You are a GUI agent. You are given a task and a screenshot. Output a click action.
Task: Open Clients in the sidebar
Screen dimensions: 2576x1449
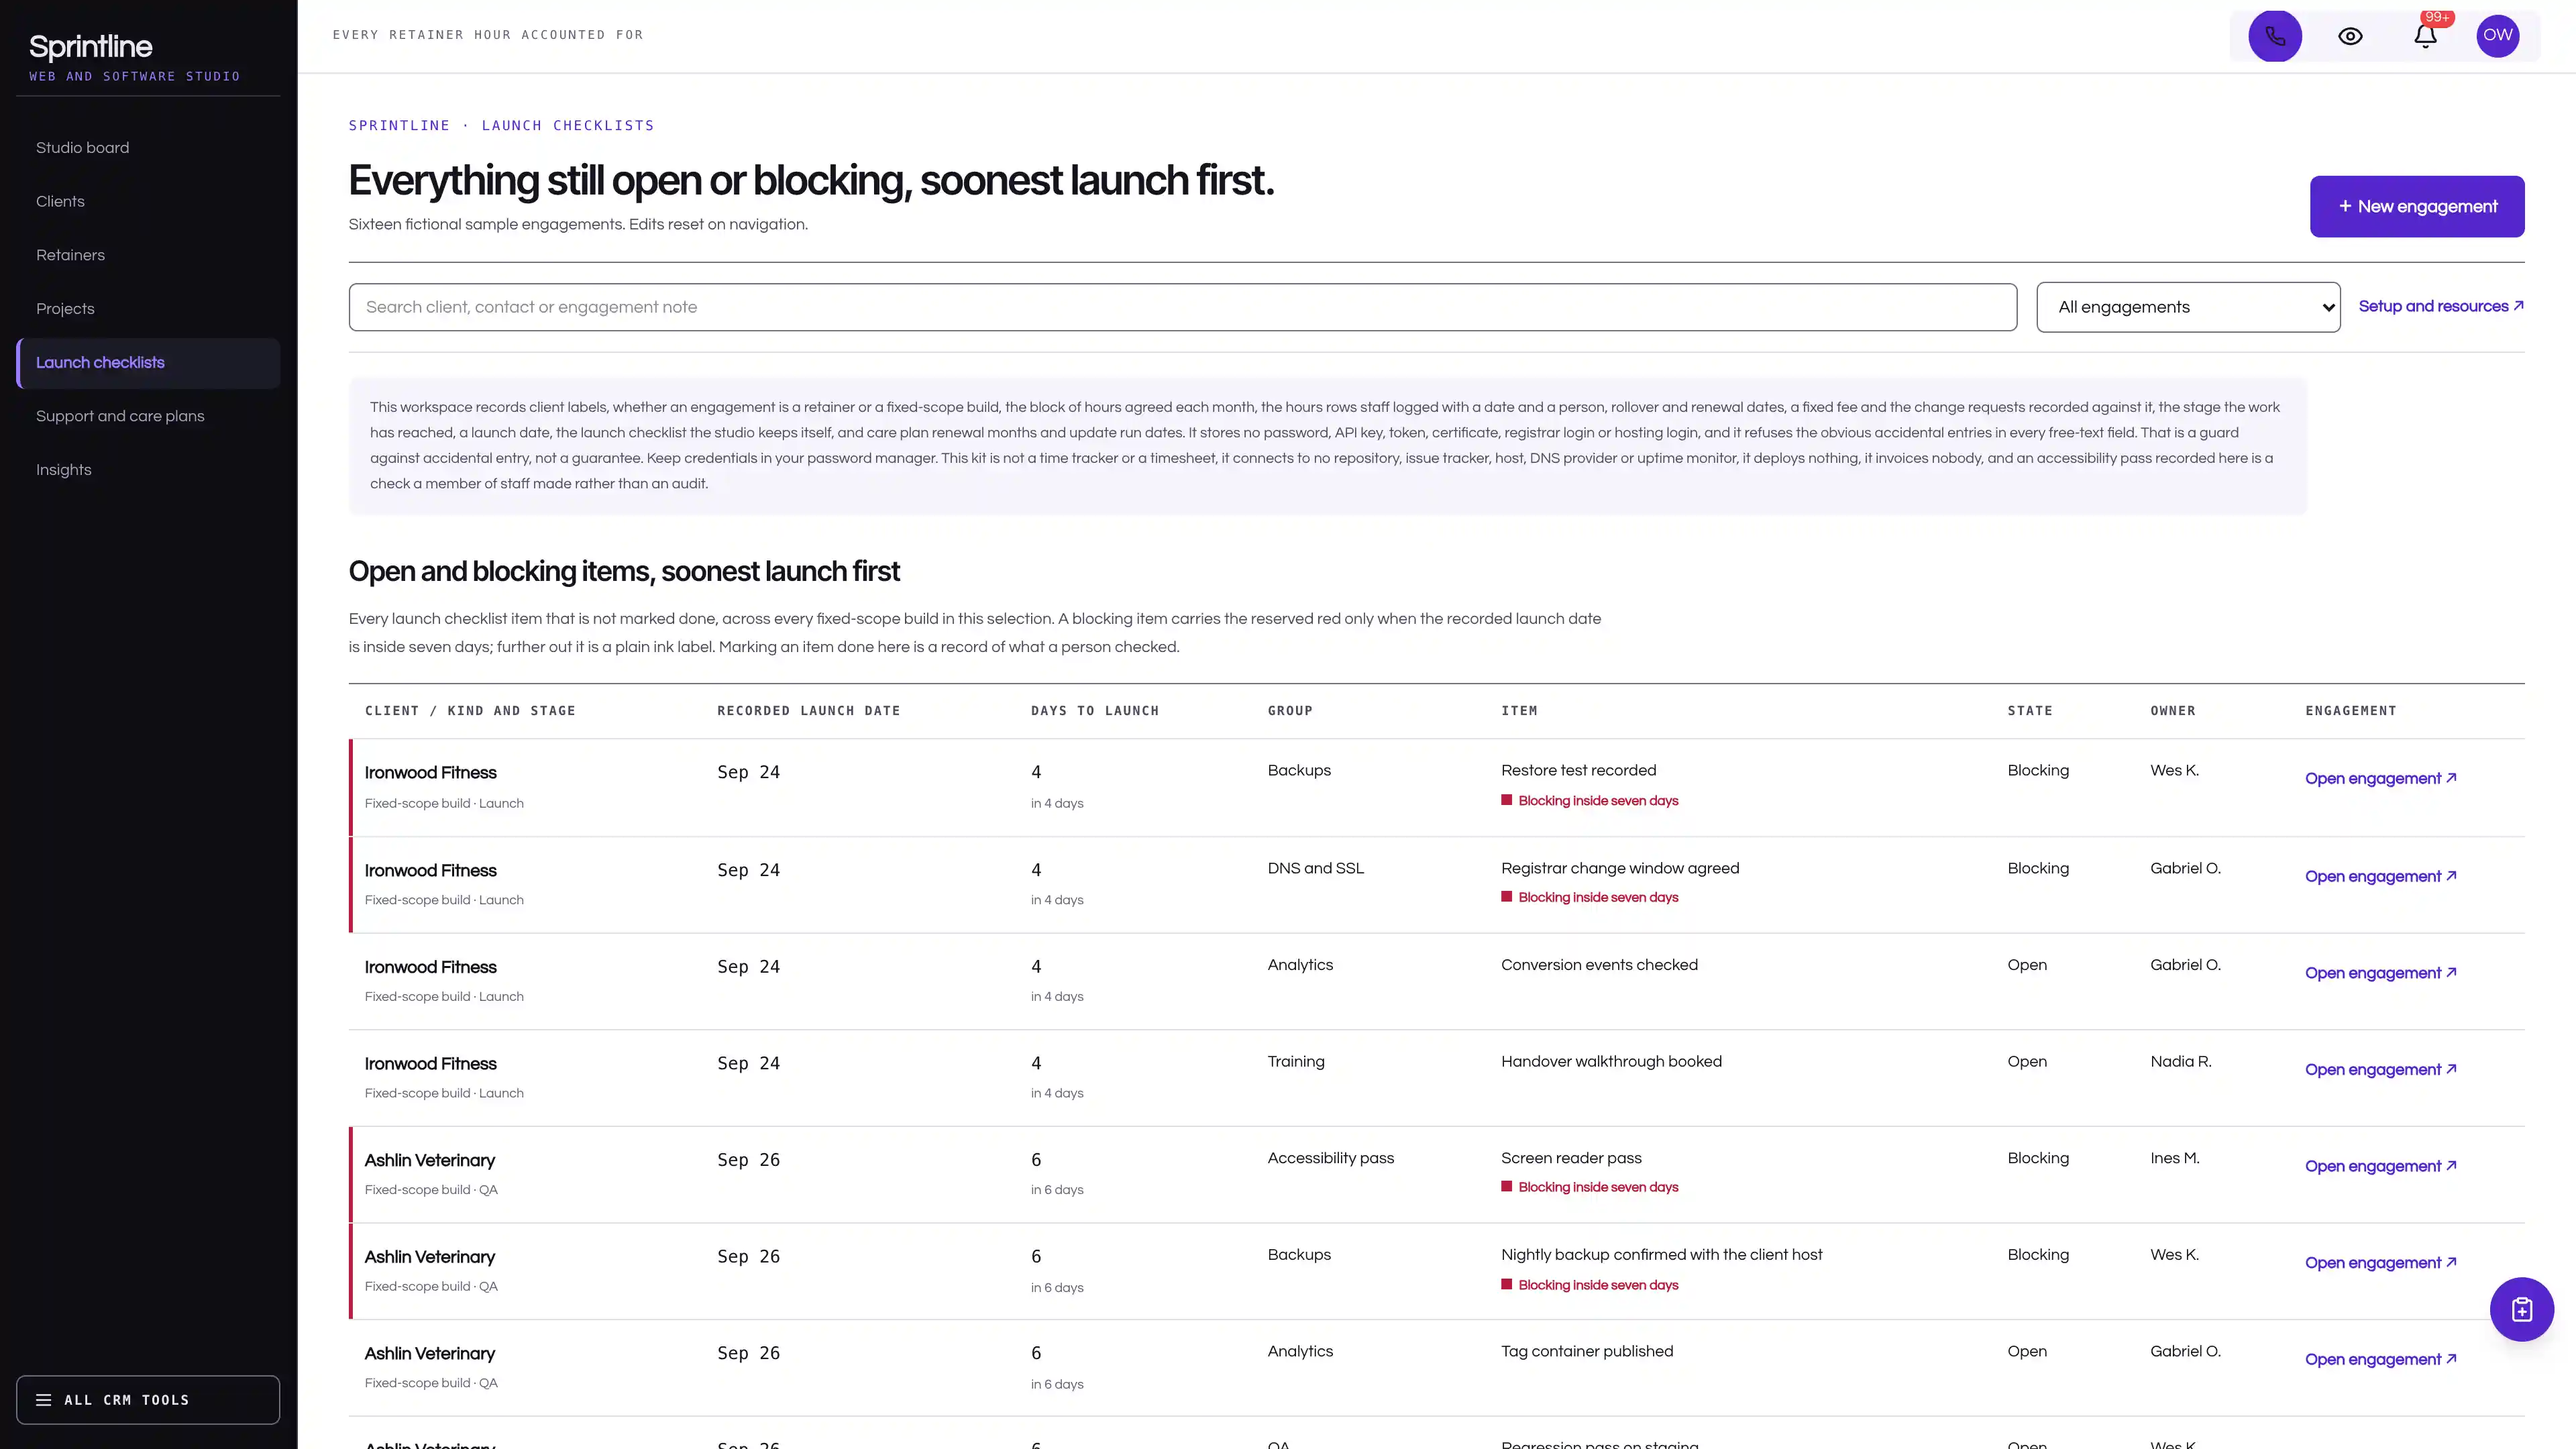(x=148, y=202)
